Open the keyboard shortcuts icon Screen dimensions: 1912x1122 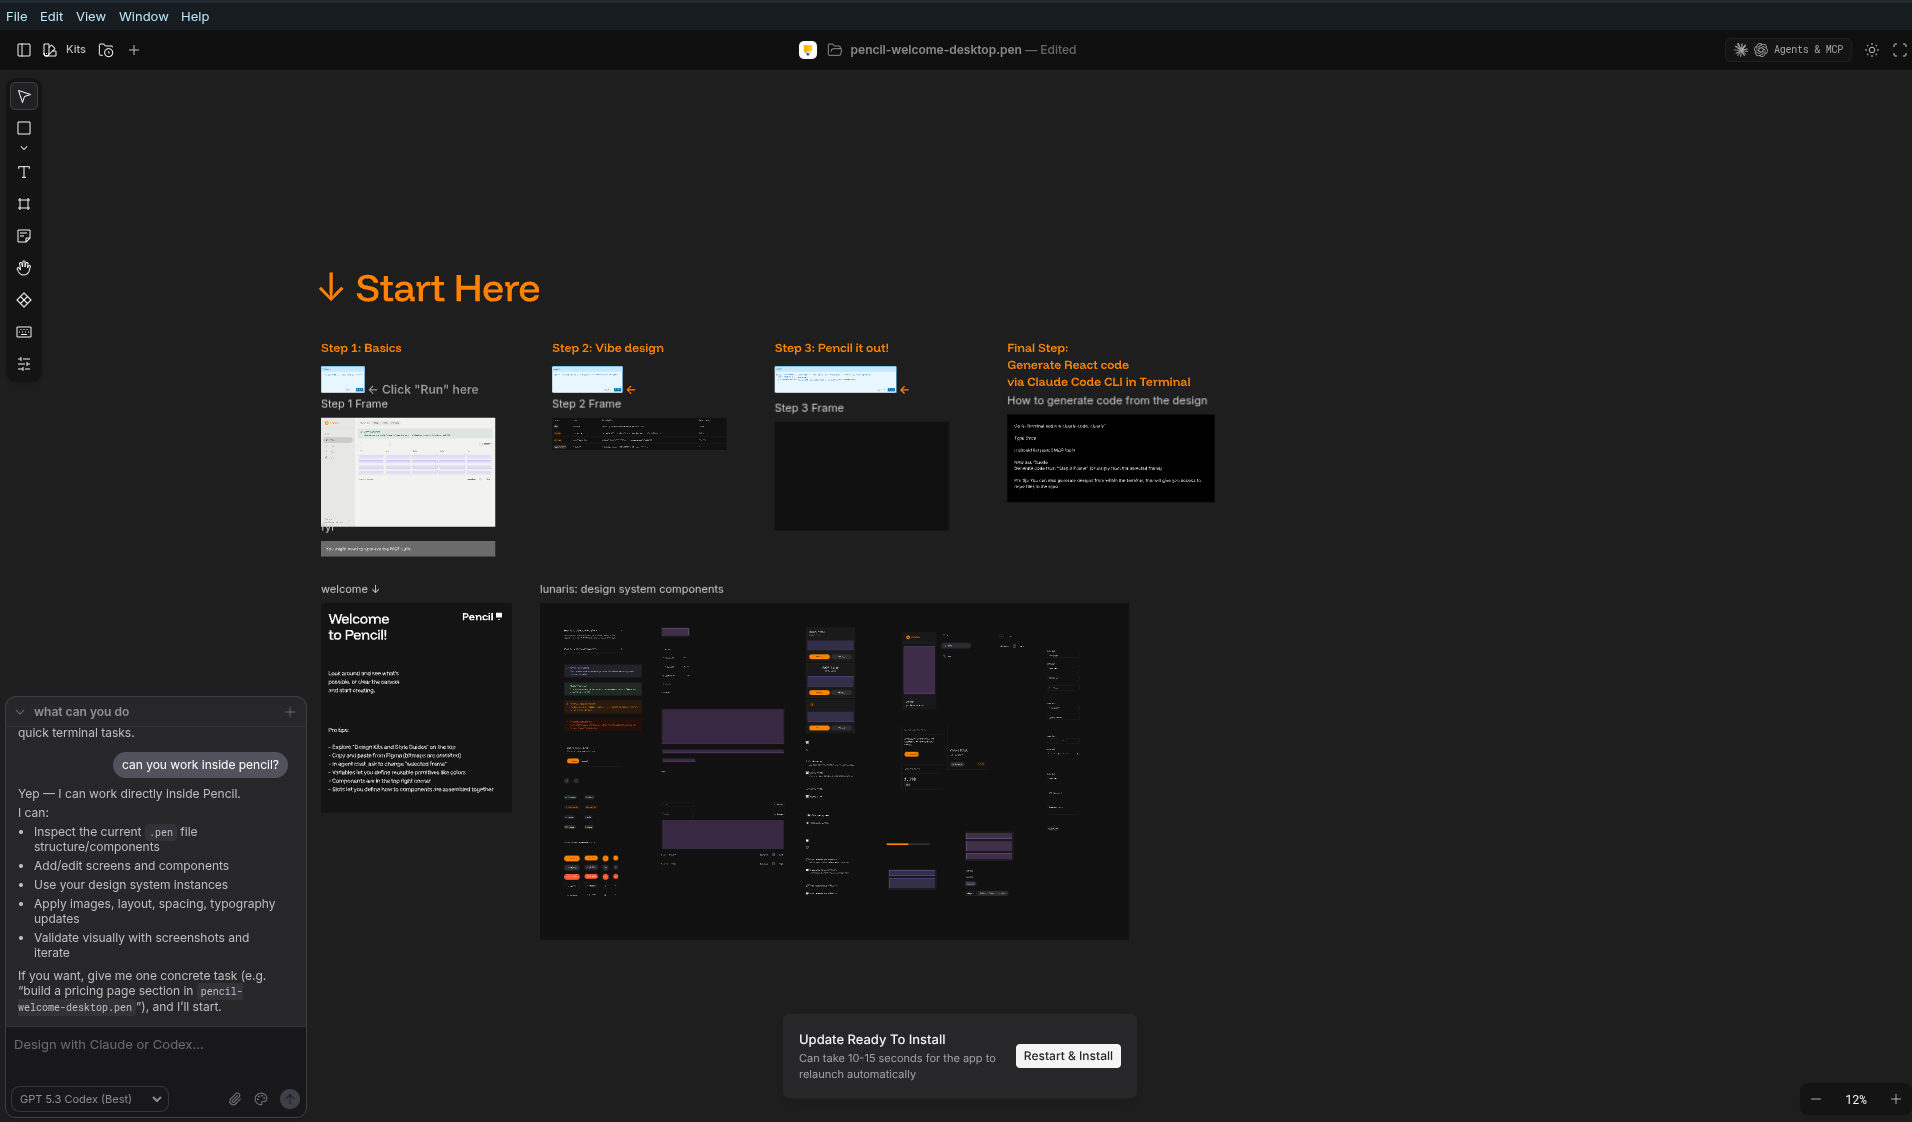click(24, 332)
